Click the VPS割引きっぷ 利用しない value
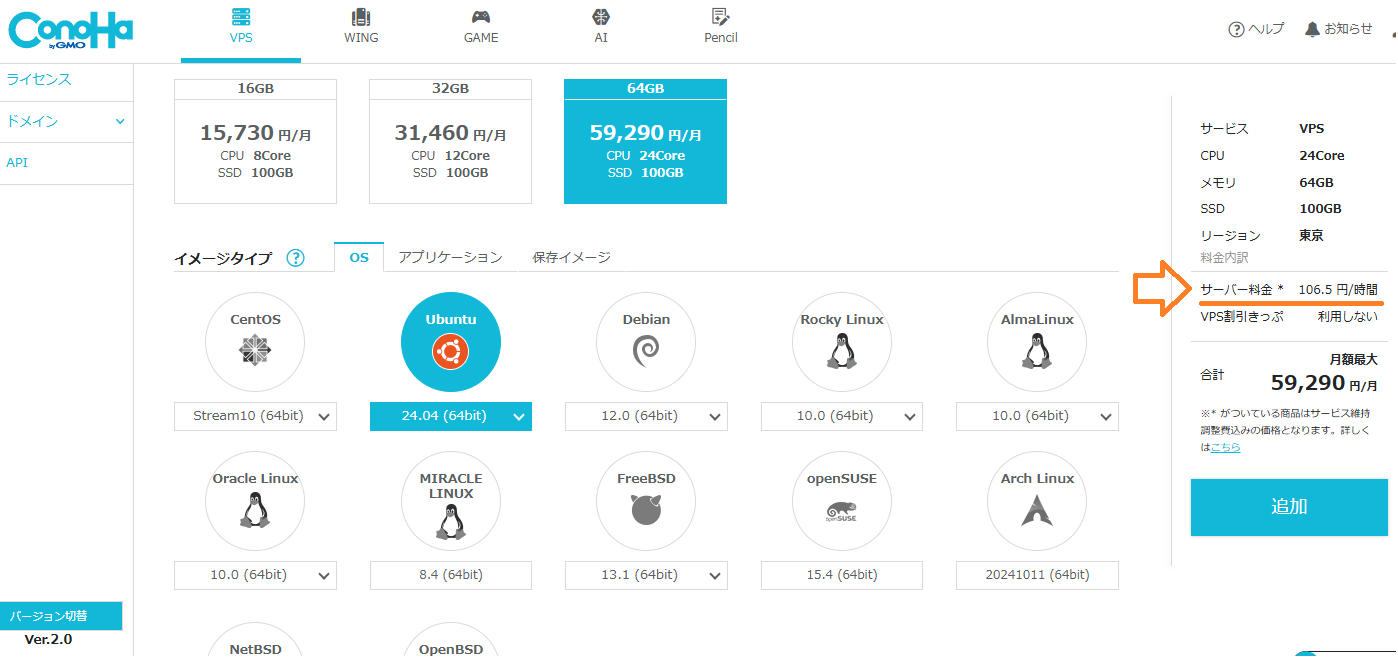Viewport: 1398px width, 660px height. (x=1347, y=316)
